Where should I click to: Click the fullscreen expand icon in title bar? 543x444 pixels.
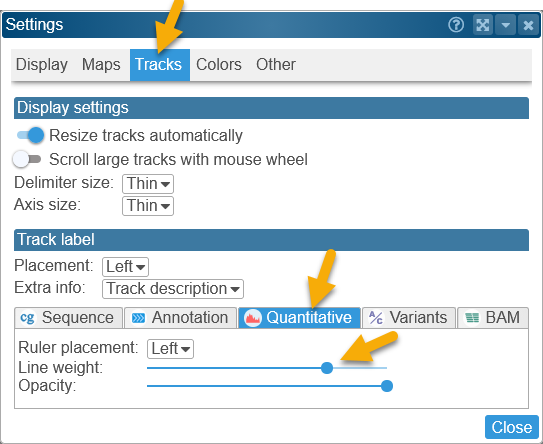point(483,25)
